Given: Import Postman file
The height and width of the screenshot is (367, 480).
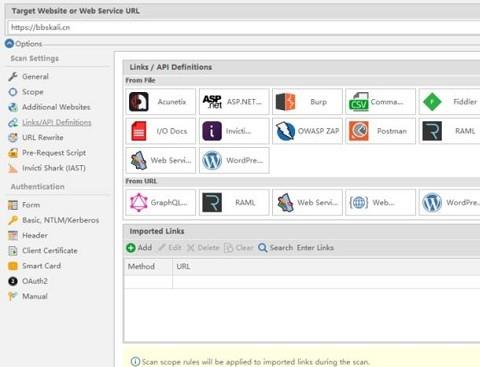Looking at the screenshot, I should [381, 131].
